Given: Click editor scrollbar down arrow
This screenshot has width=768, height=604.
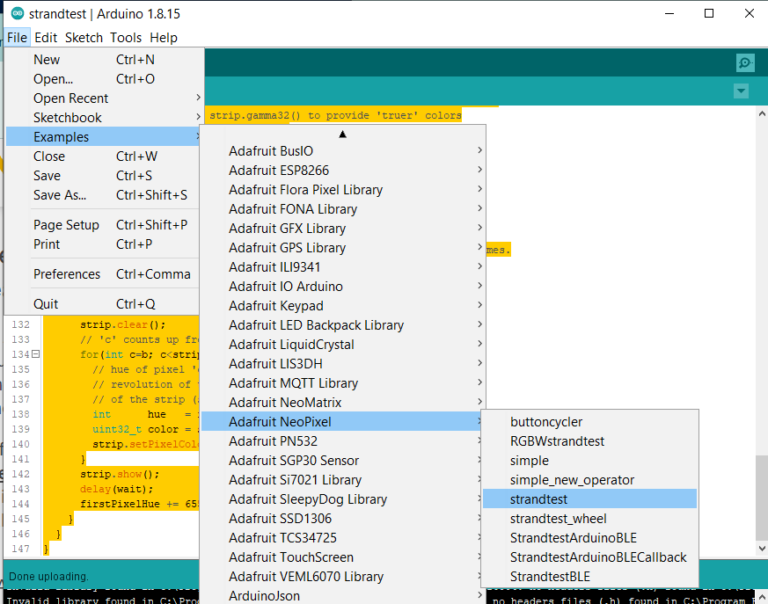Looking at the screenshot, I should tap(762, 549).
